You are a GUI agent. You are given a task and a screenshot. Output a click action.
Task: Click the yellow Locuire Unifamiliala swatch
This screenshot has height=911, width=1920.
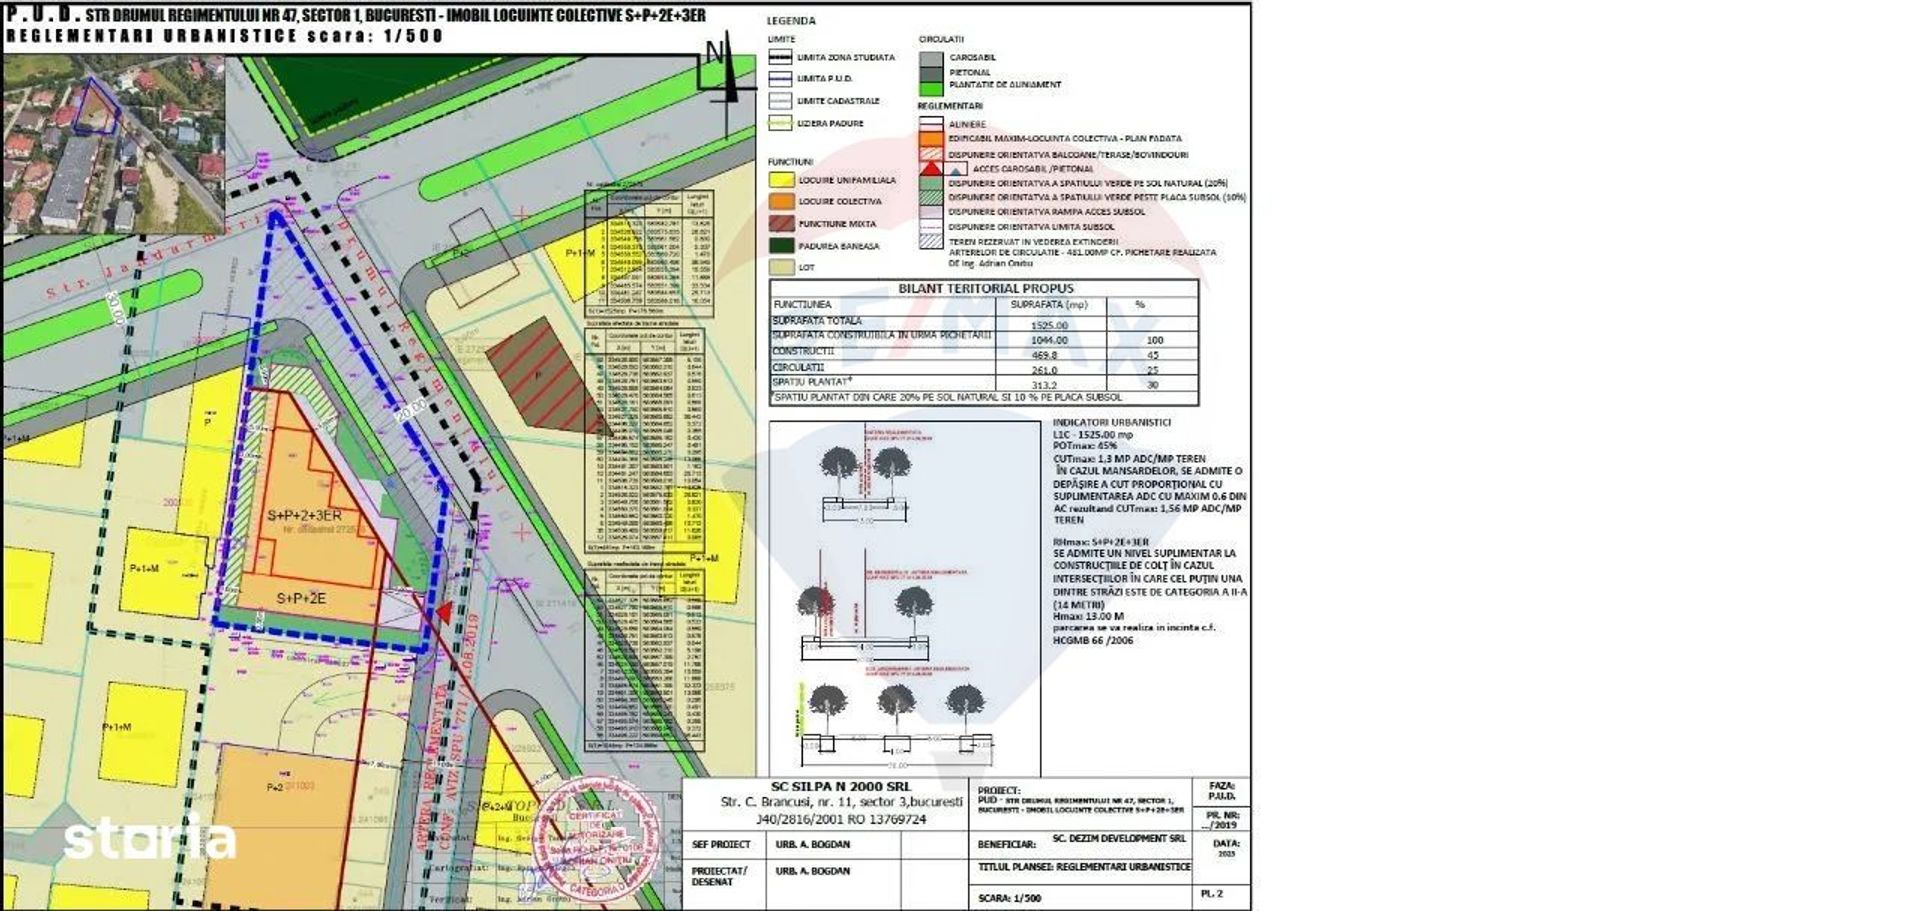[781, 181]
